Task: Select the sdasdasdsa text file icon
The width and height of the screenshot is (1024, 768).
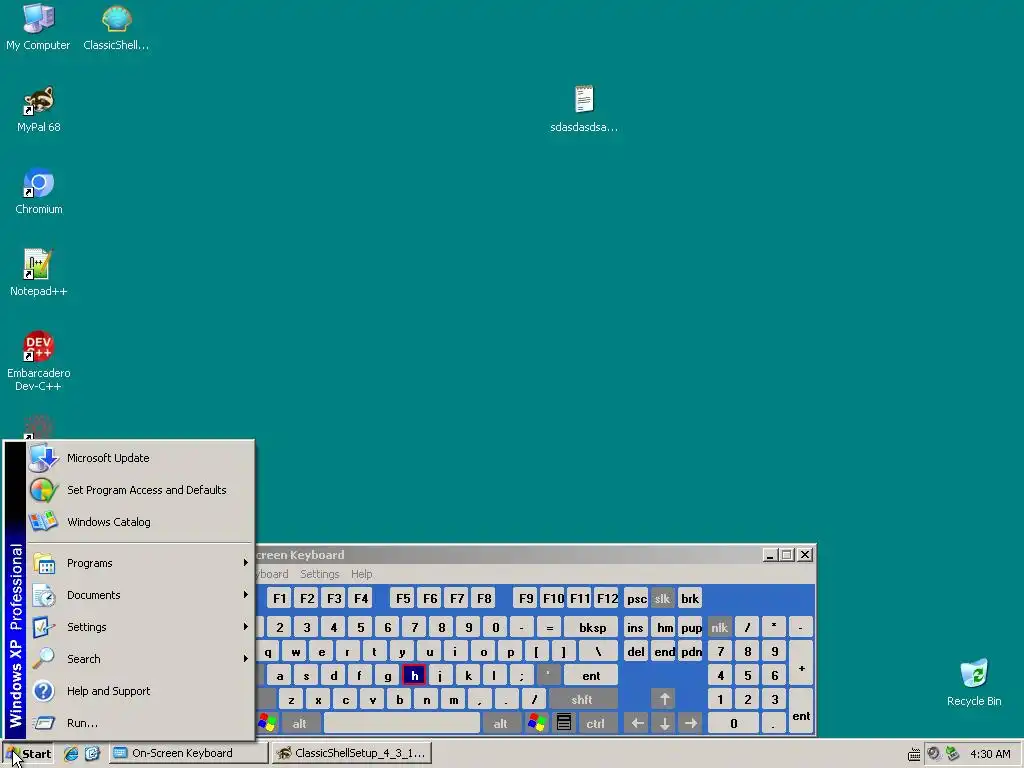Action: point(584,110)
